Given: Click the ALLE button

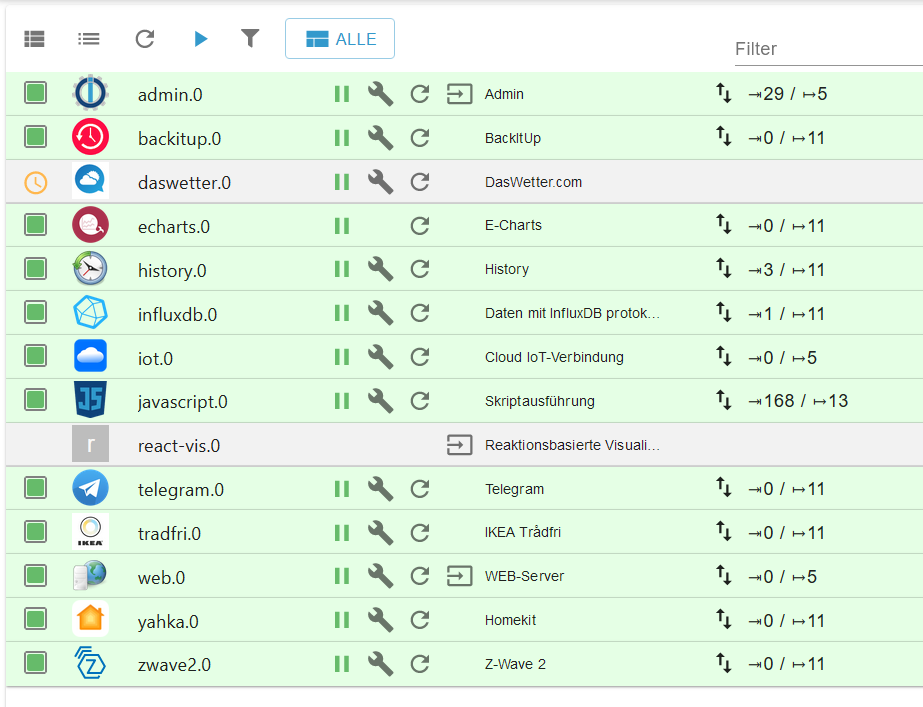Looking at the screenshot, I should pos(340,39).
